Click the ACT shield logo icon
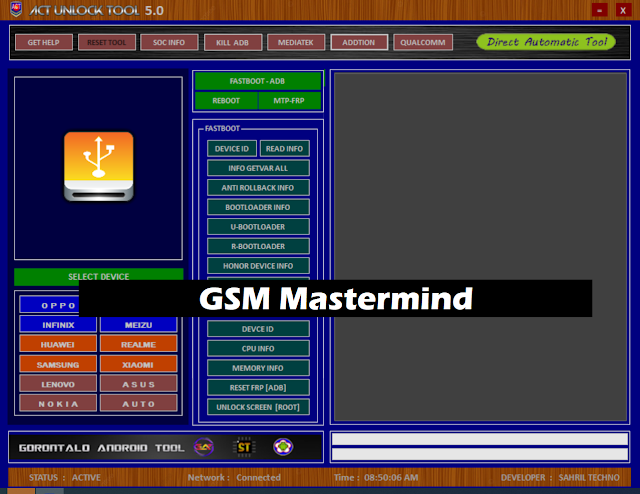Viewport: 640px width, 494px height. (16, 9)
